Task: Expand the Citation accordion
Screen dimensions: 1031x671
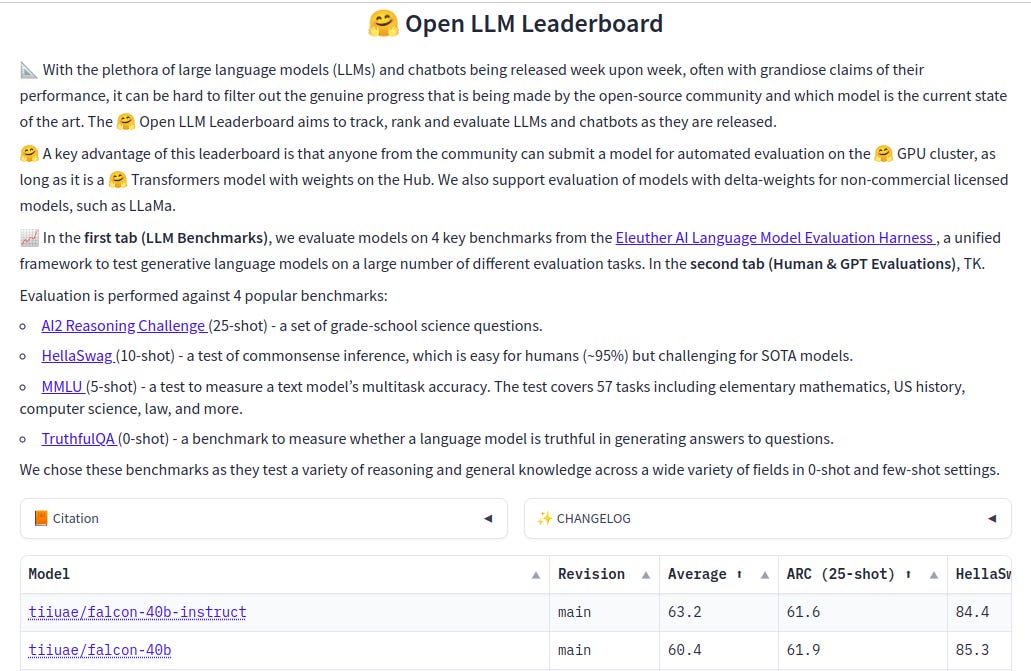Action: coord(264,518)
